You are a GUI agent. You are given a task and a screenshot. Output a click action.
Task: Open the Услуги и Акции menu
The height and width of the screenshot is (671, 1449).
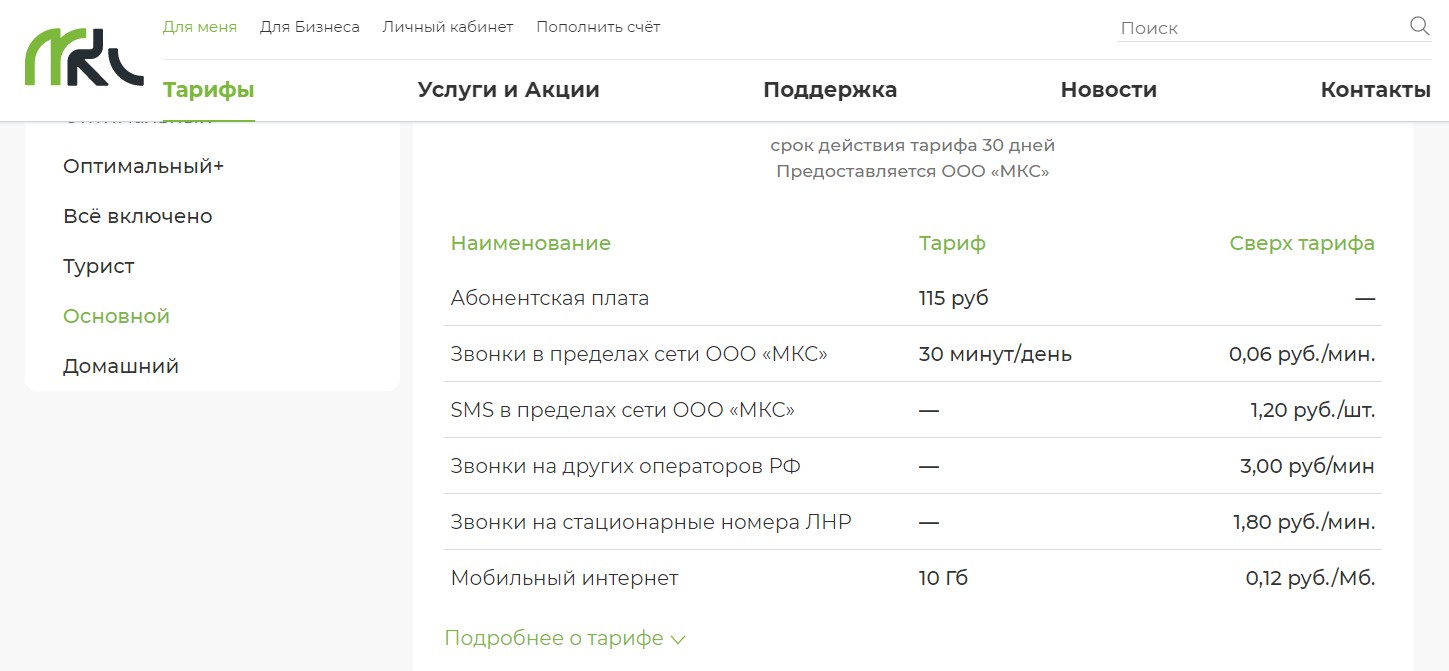(x=509, y=90)
